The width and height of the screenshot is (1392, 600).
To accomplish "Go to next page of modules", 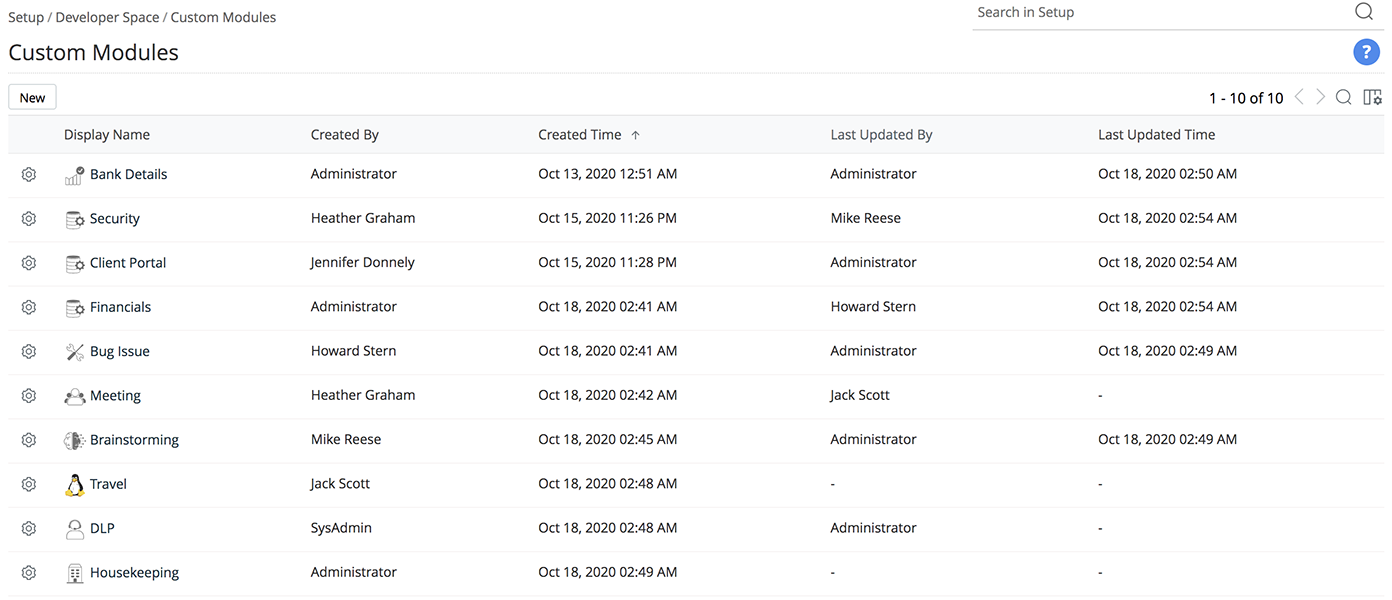I will point(1321,97).
